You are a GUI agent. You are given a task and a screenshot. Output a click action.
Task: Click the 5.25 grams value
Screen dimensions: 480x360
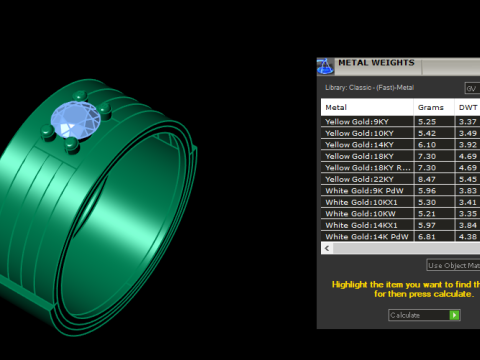tap(427, 122)
